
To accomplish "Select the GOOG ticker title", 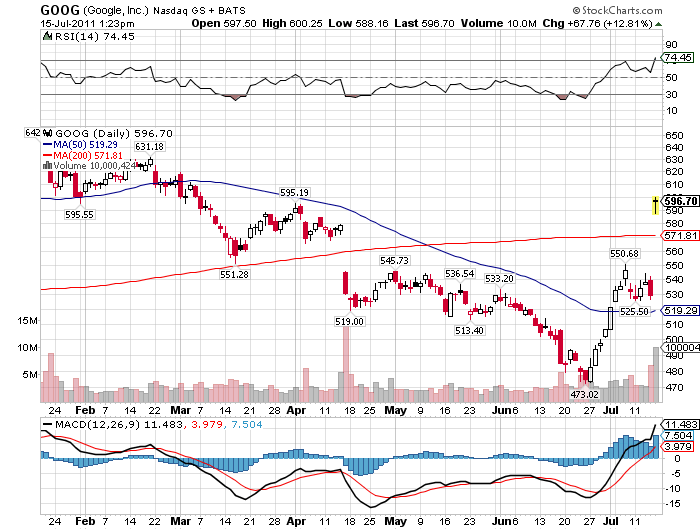I will coord(60,10).
